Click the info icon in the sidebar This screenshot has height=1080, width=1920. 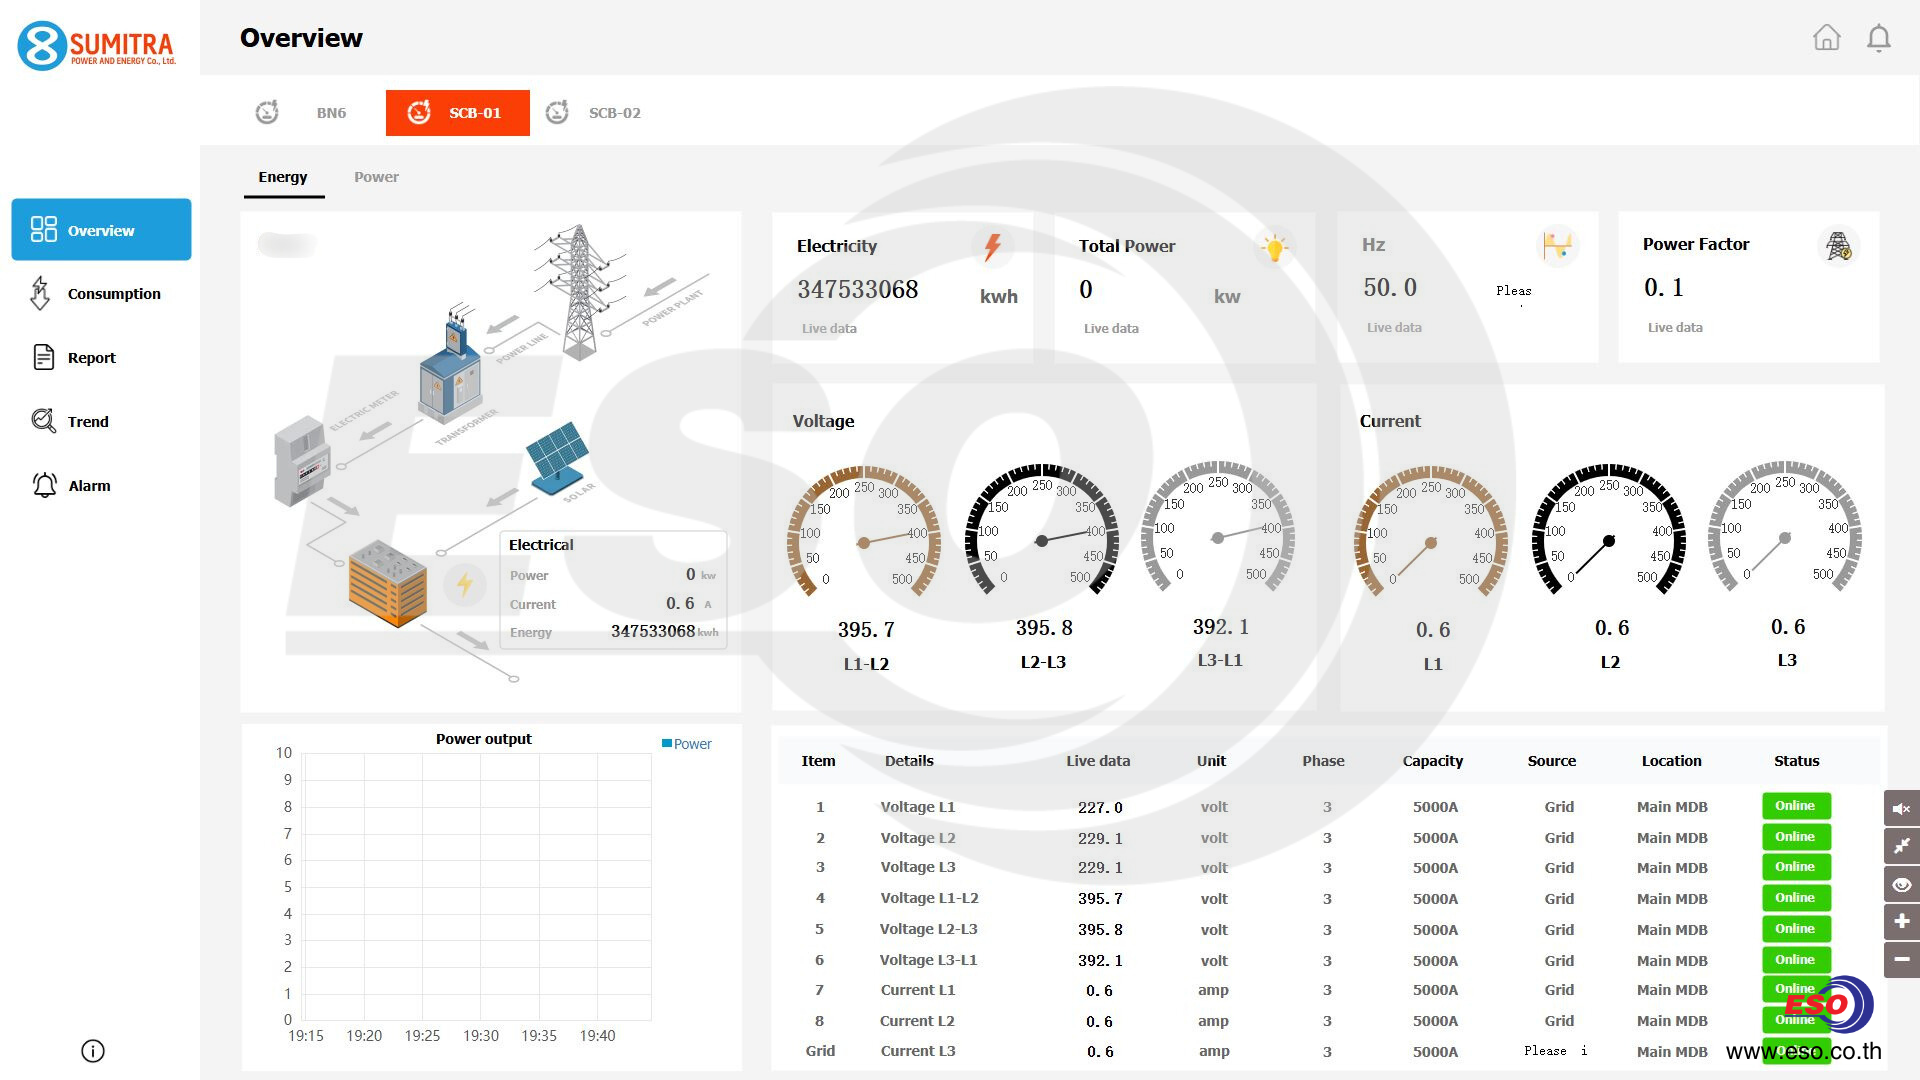(92, 1051)
